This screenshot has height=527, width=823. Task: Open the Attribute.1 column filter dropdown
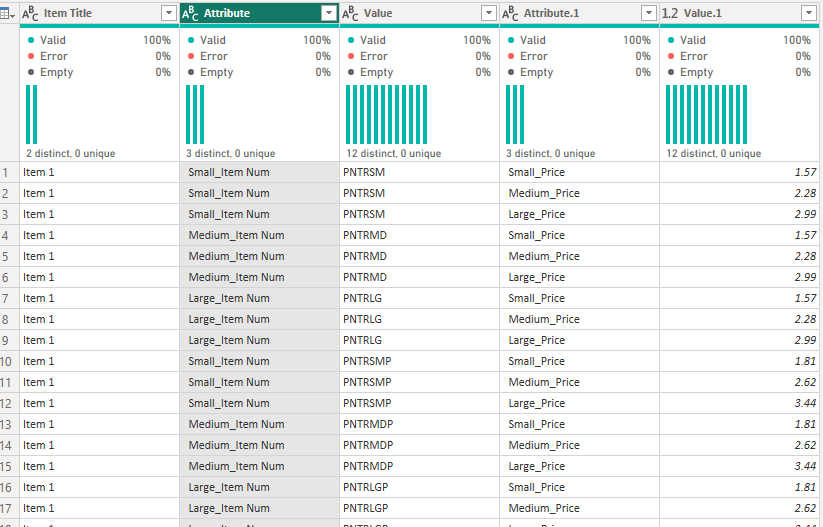pos(649,13)
